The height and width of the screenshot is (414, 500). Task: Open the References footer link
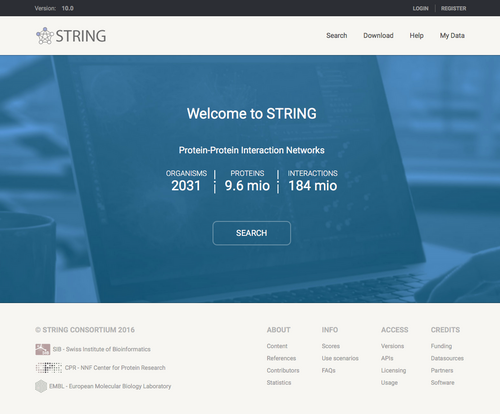click(281, 358)
